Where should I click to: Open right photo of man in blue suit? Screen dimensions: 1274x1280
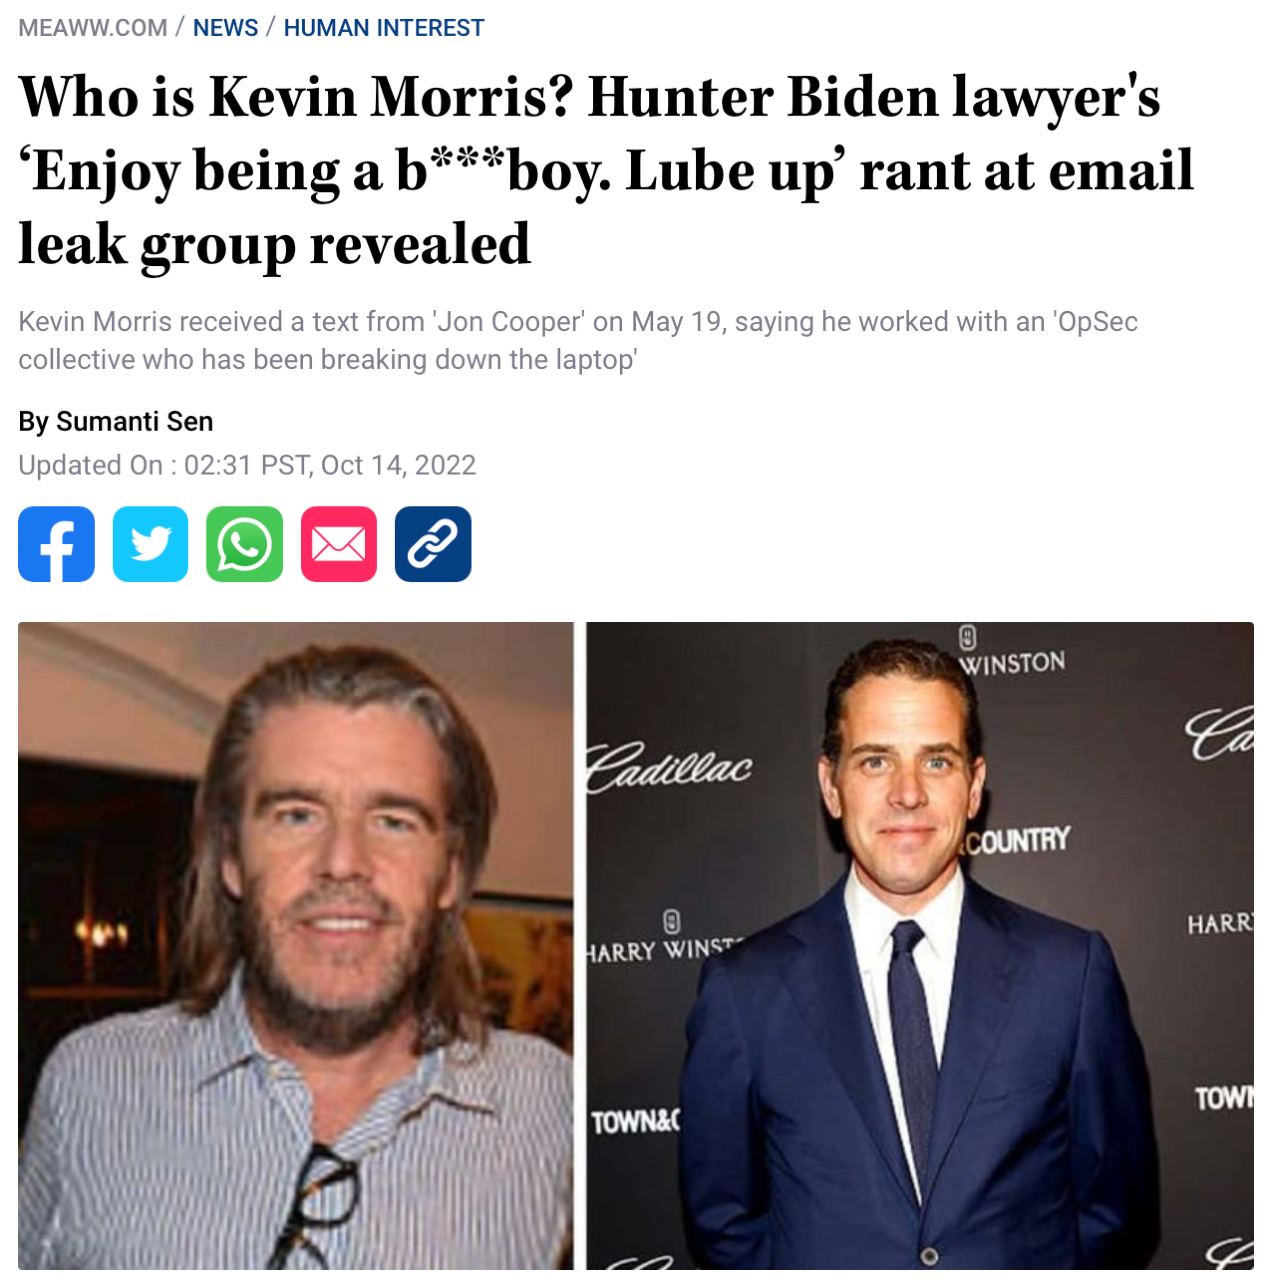coord(920,946)
